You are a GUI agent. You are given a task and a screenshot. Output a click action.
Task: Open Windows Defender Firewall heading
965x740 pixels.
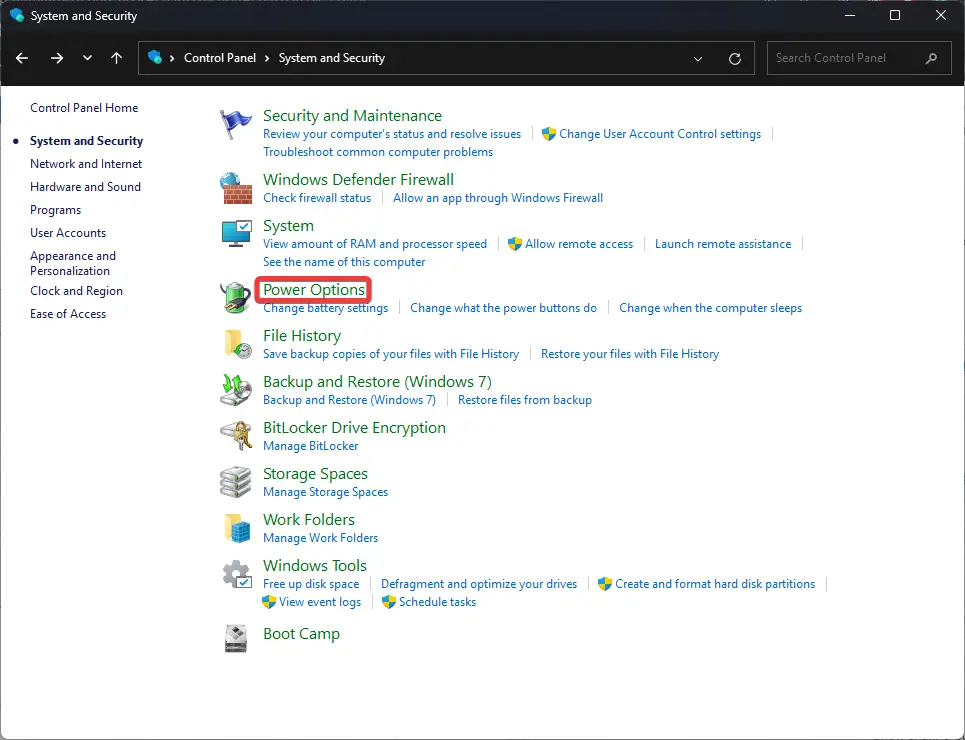tap(359, 180)
